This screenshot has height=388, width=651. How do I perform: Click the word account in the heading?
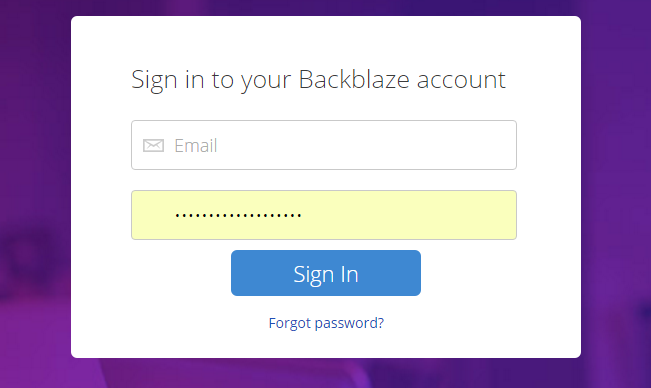click(461, 80)
